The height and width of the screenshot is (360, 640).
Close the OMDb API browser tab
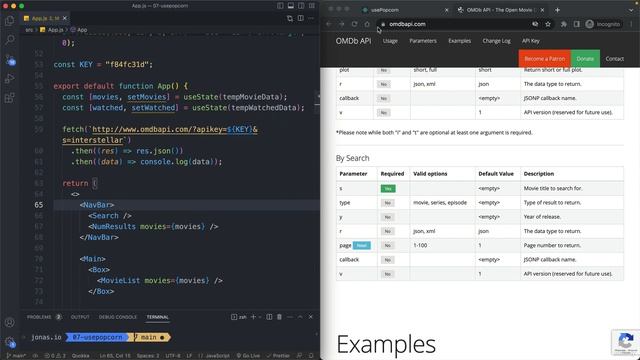coord(542,10)
